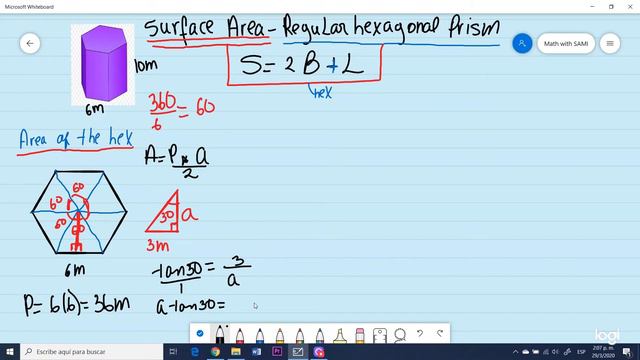Choose the pink eraser tool
The height and width of the screenshot is (360, 640).
point(360,336)
